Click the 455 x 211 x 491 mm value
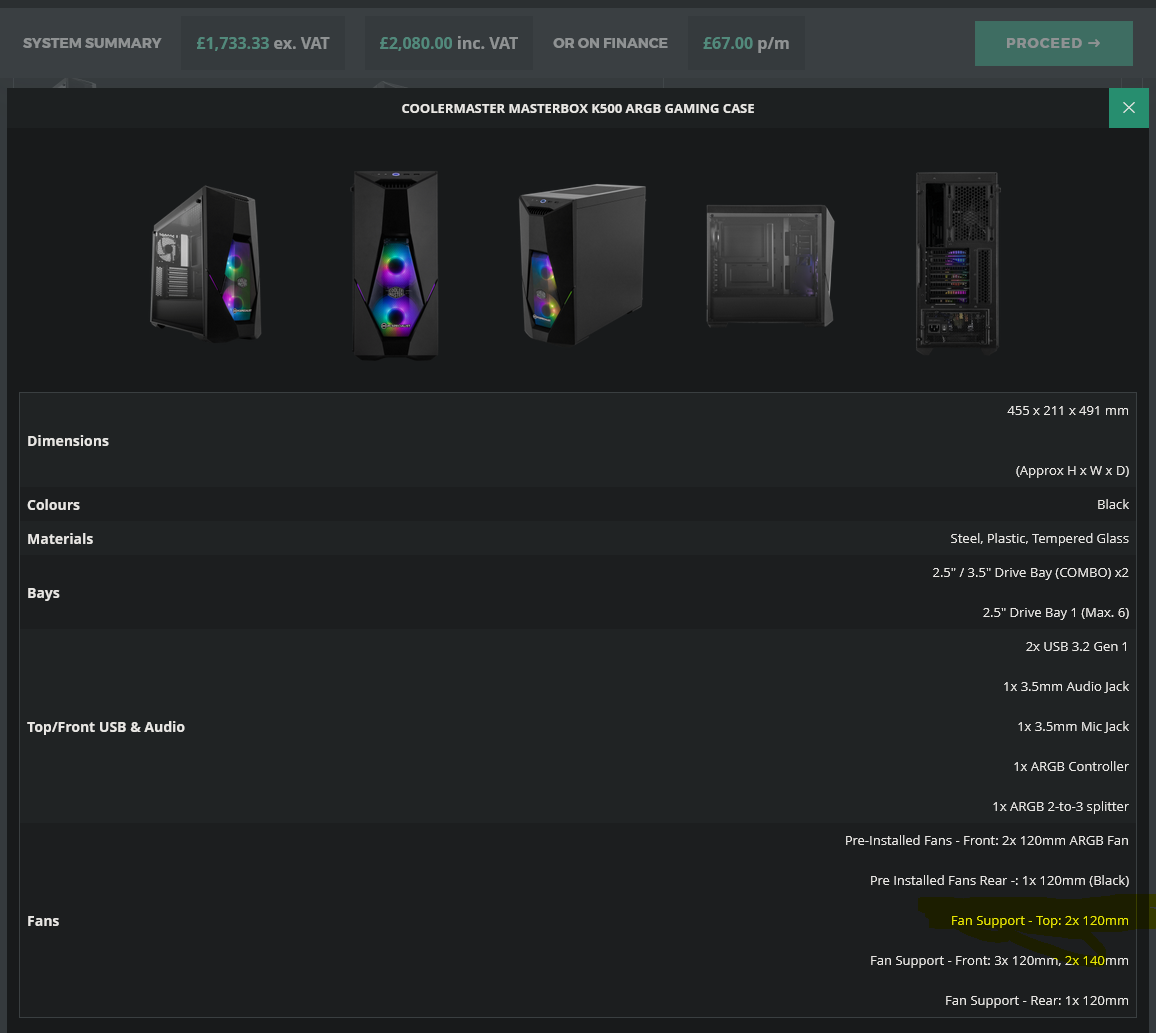Image resolution: width=1169 pixels, height=1033 pixels. click(1068, 411)
